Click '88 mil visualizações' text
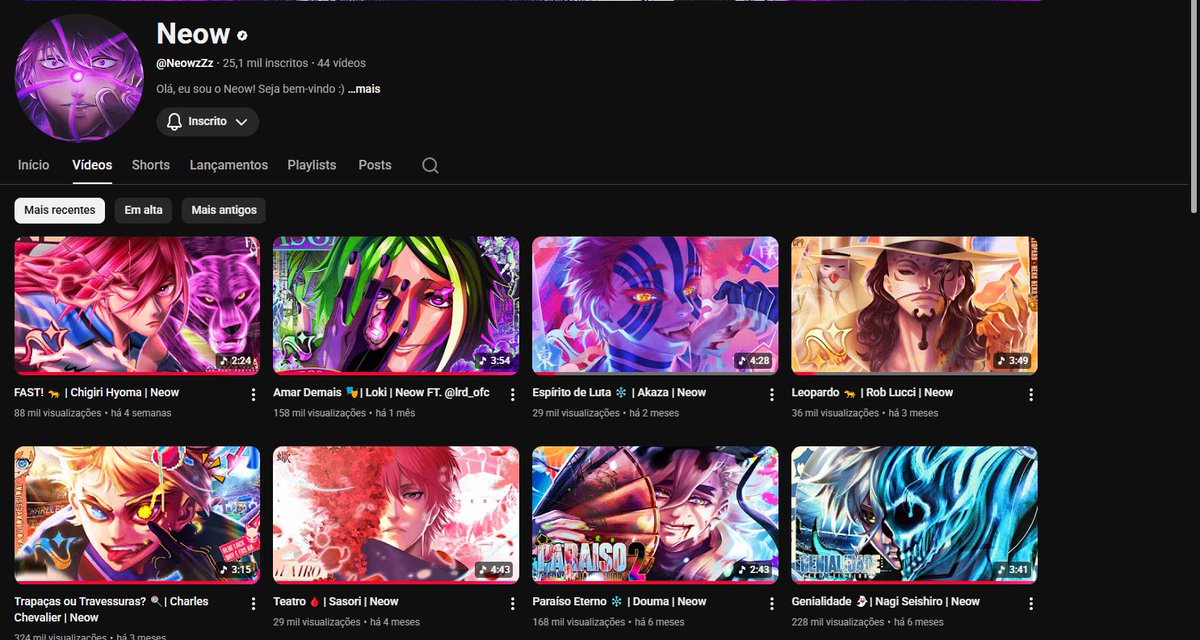The image size is (1200, 640). (x=58, y=413)
